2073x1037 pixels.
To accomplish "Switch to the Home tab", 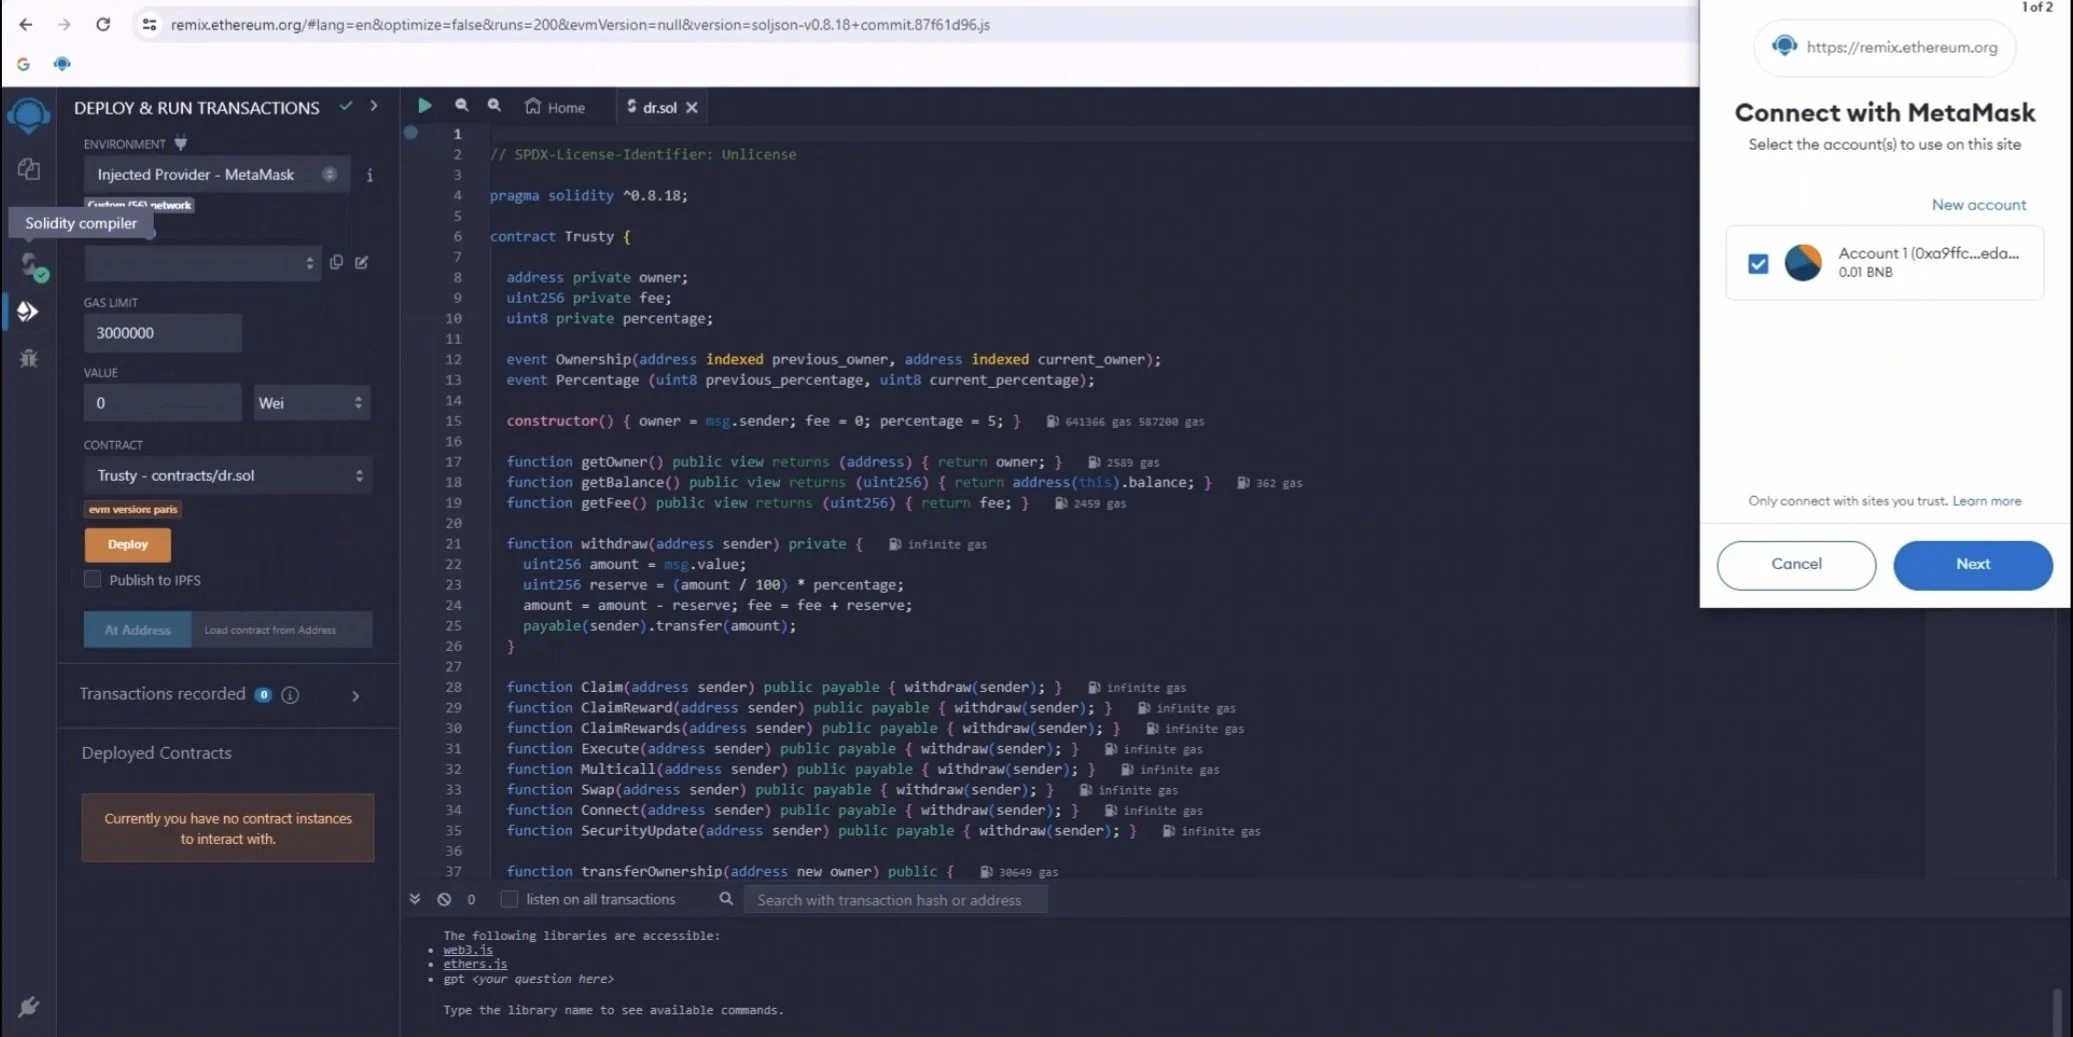I will [555, 107].
